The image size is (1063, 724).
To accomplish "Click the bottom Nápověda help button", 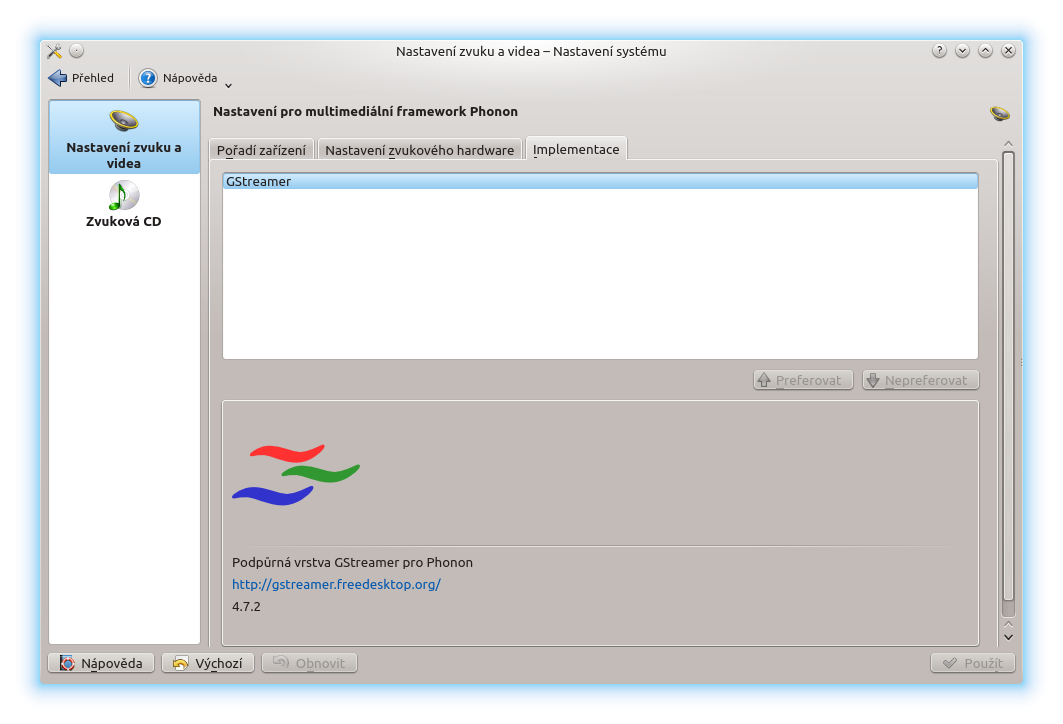I will (101, 663).
